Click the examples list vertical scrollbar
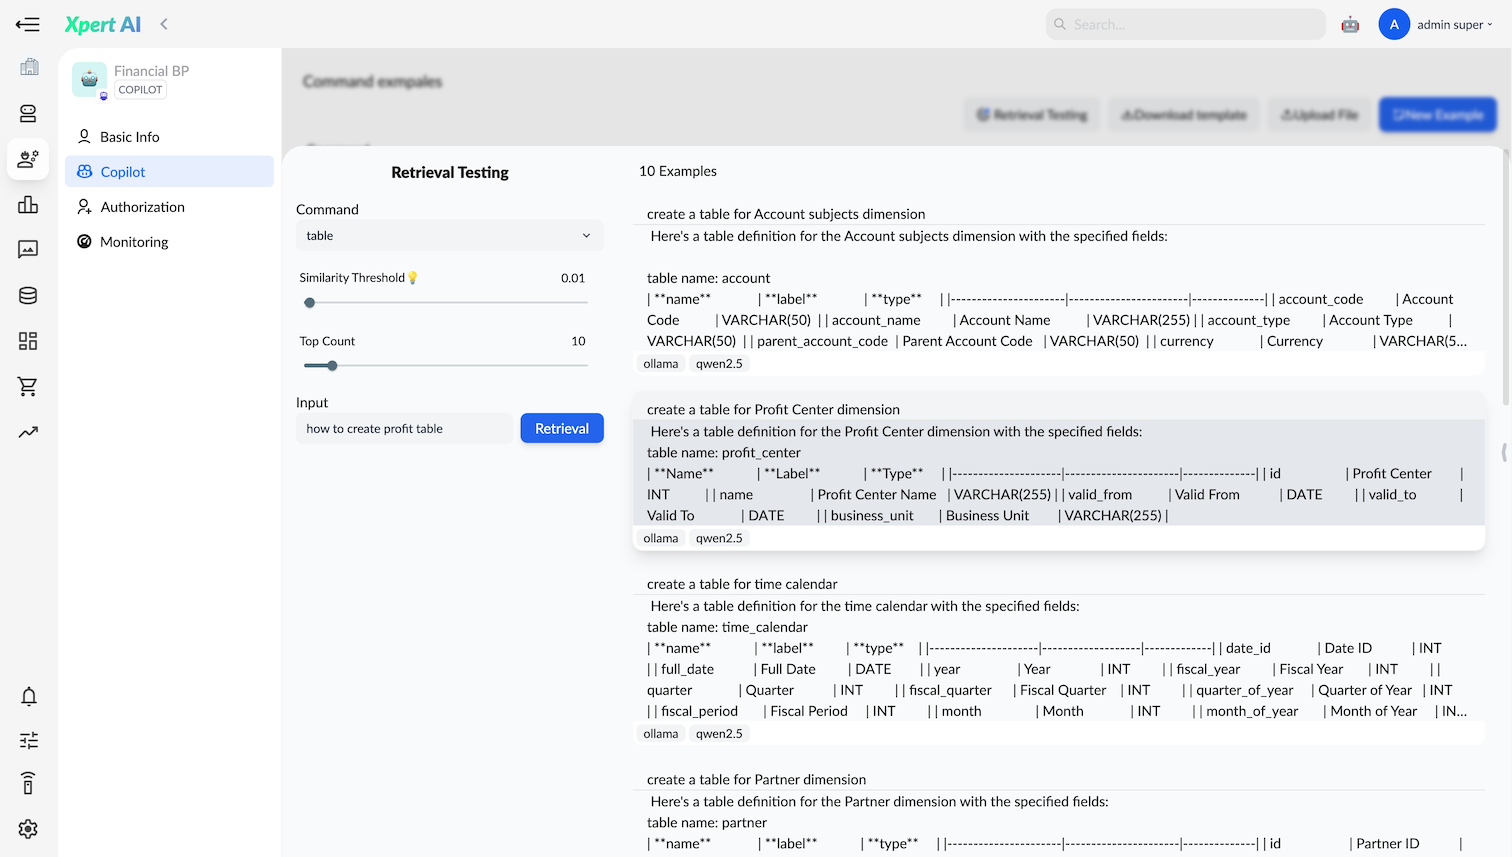1512x857 pixels. (1505, 280)
